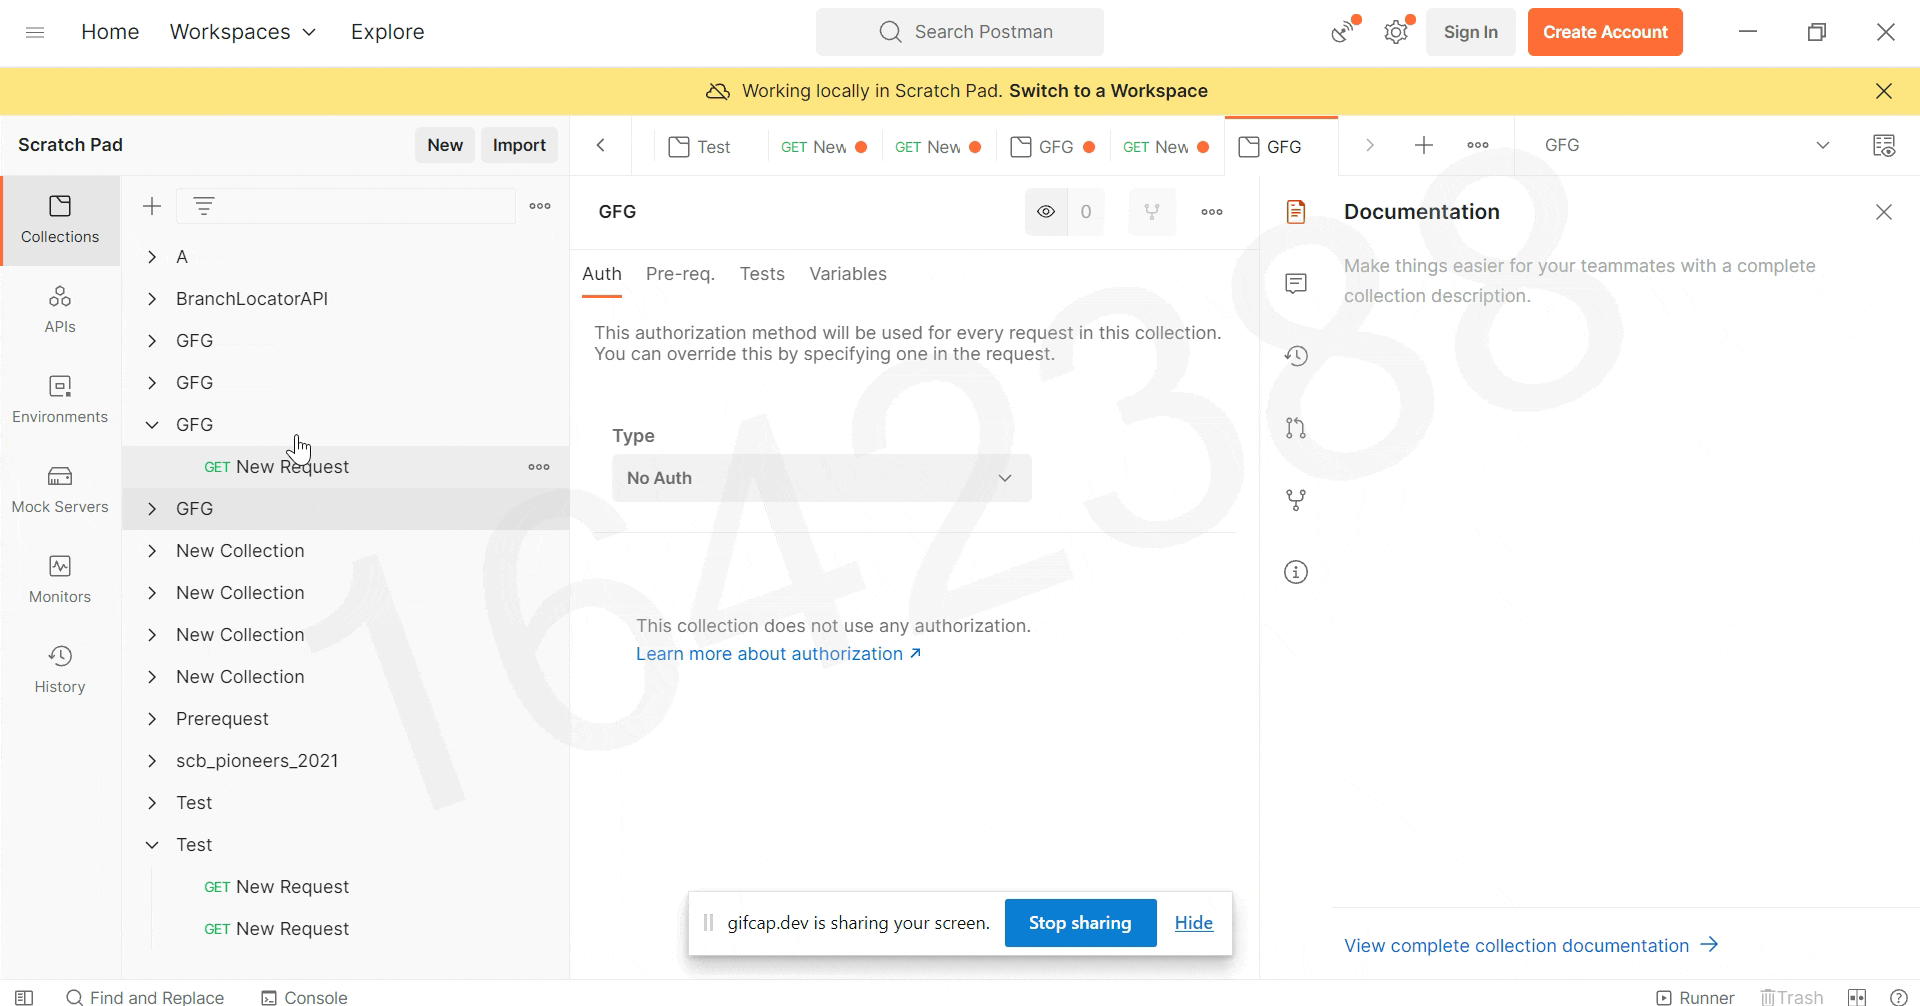The width and height of the screenshot is (1920, 1006).
Task: Switch to the Tests tab
Action: [x=762, y=274]
